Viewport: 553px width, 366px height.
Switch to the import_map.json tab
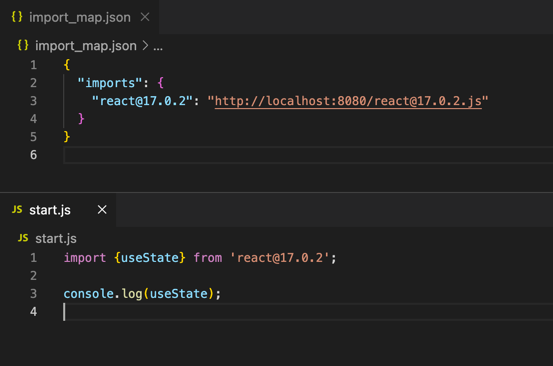tap(79, 17)
